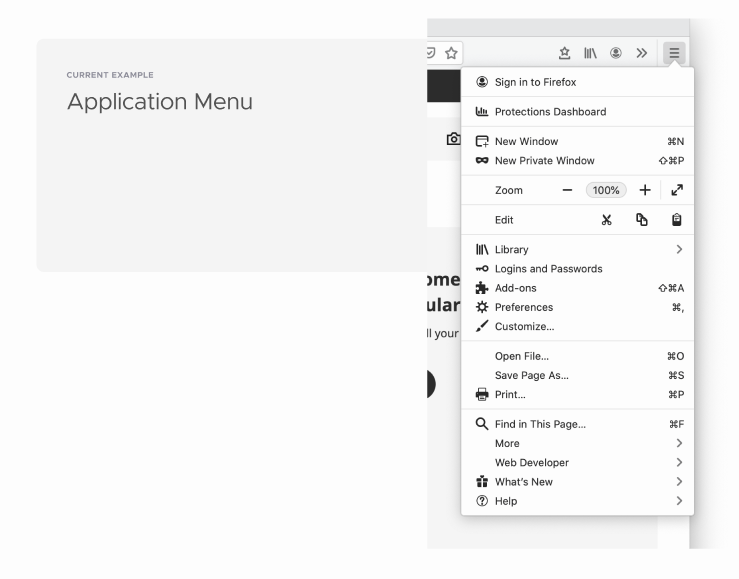Screen dimensions: 739x579
Task: Reset zoom via the 100% button
Action: tap(606, 190)
